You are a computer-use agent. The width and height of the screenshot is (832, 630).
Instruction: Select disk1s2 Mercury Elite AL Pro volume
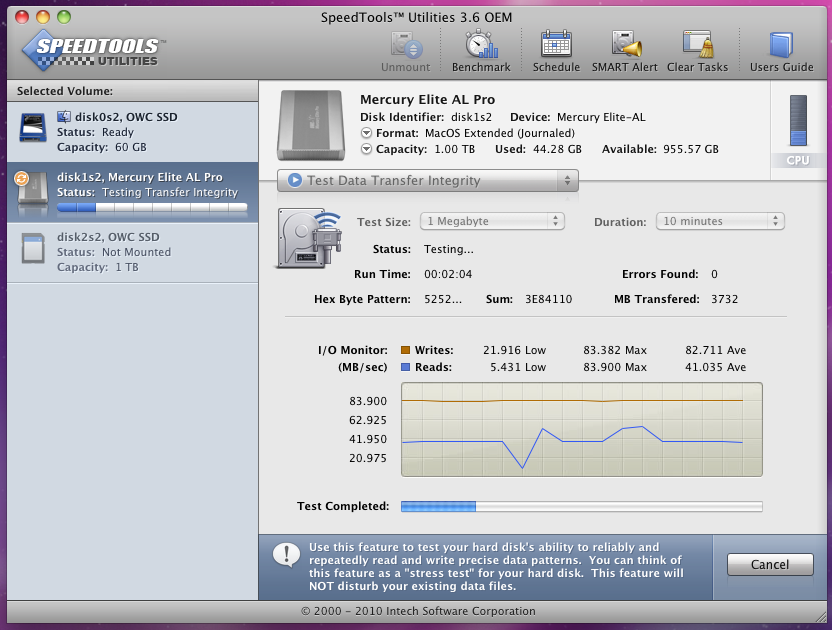tap(133, 192)
